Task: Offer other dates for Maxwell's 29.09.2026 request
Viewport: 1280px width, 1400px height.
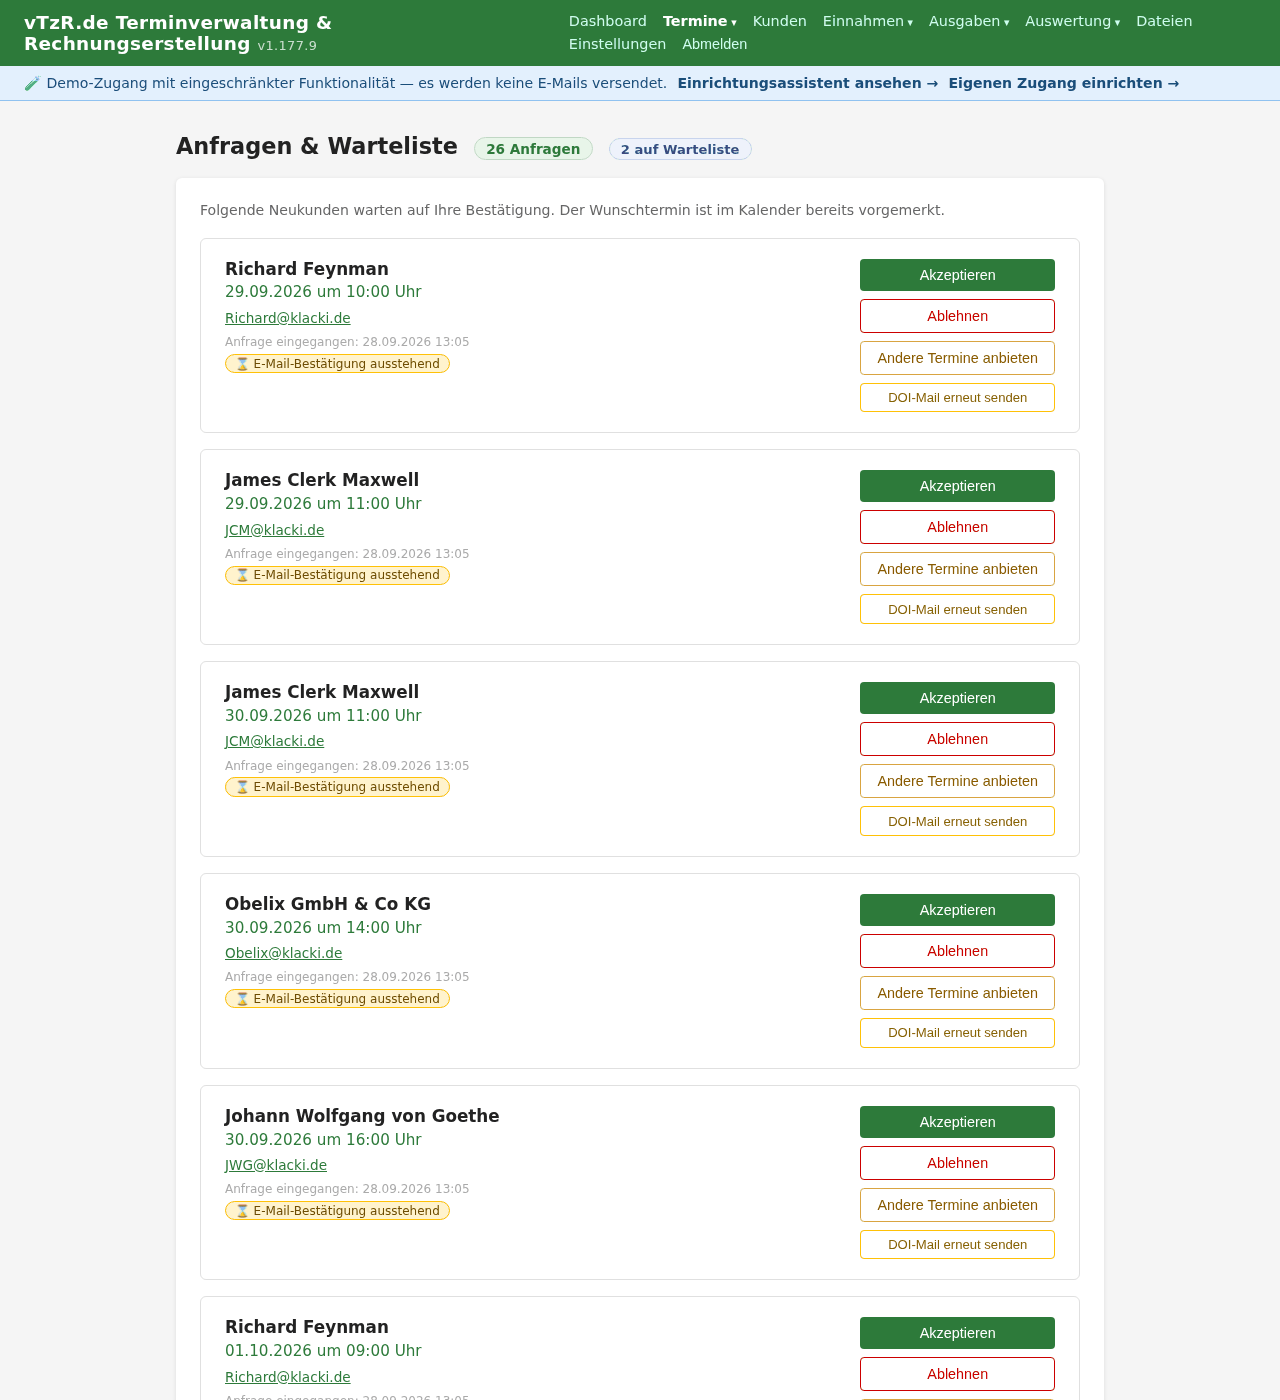Action: 957,569
